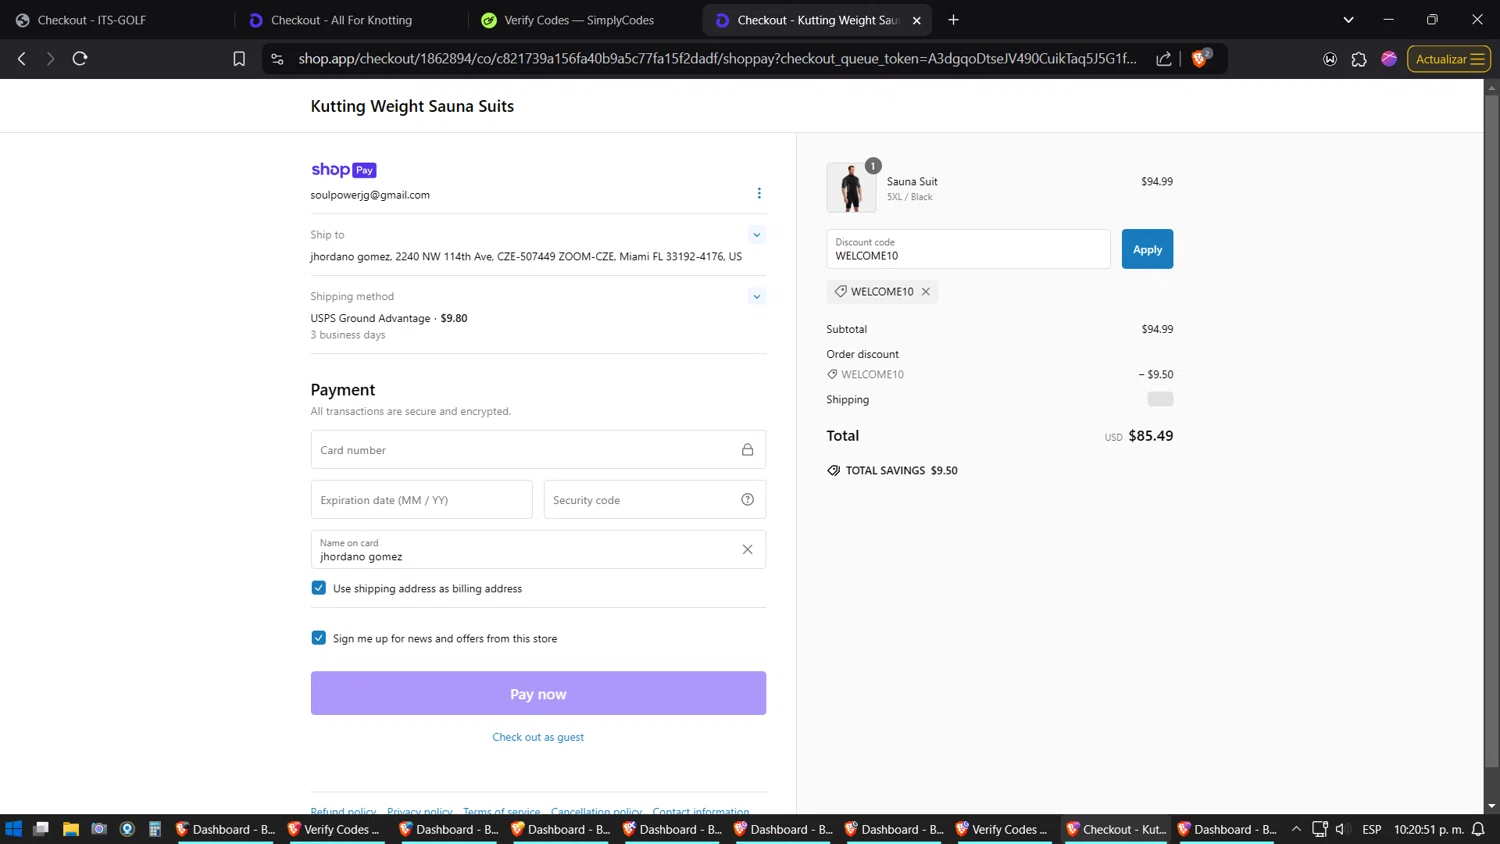
Task: Uncheck Sign me up for news and offers
Action: click(x=318, y=638)
